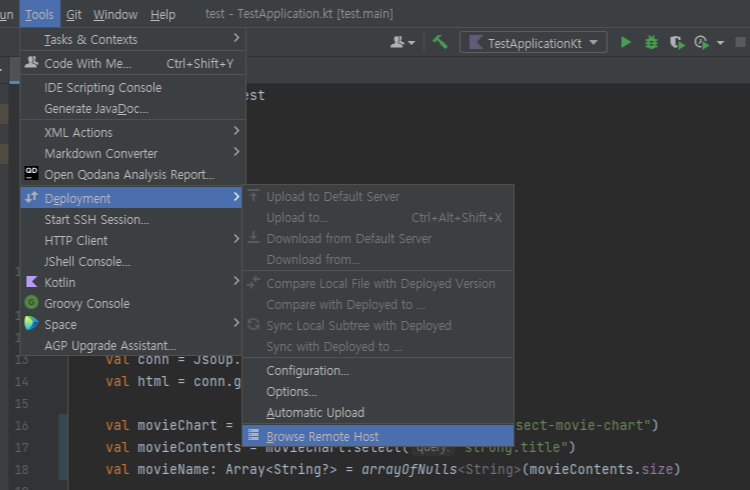
Task: Click line number 14 in the gutter
Action: point(22,381)
